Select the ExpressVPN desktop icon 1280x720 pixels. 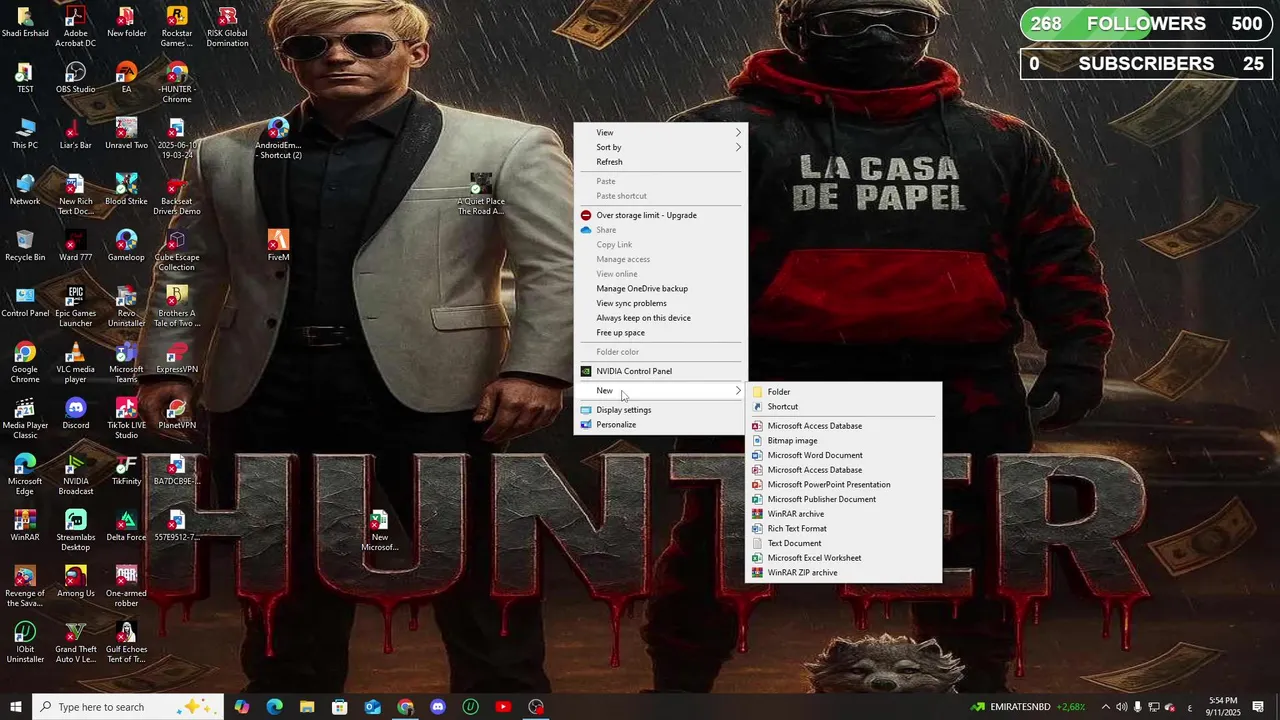177,358
